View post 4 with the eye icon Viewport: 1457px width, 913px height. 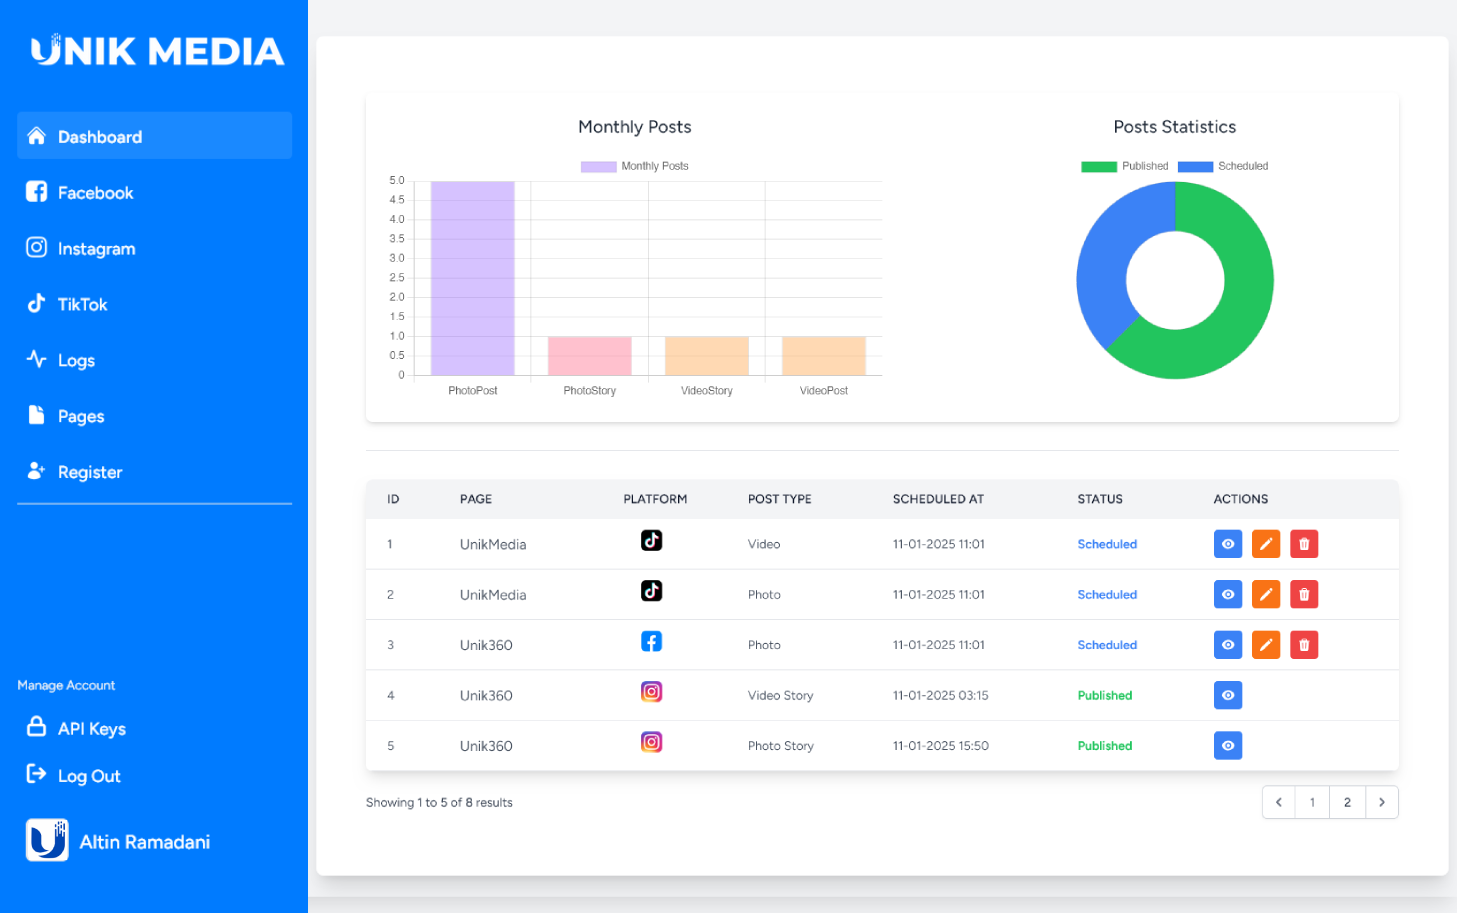coord(1227,695)
